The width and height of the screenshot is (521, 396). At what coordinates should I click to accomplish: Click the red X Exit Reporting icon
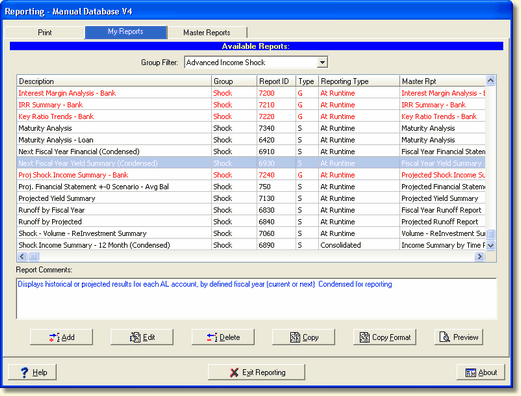pyautogui.click(x=234, y=372)
